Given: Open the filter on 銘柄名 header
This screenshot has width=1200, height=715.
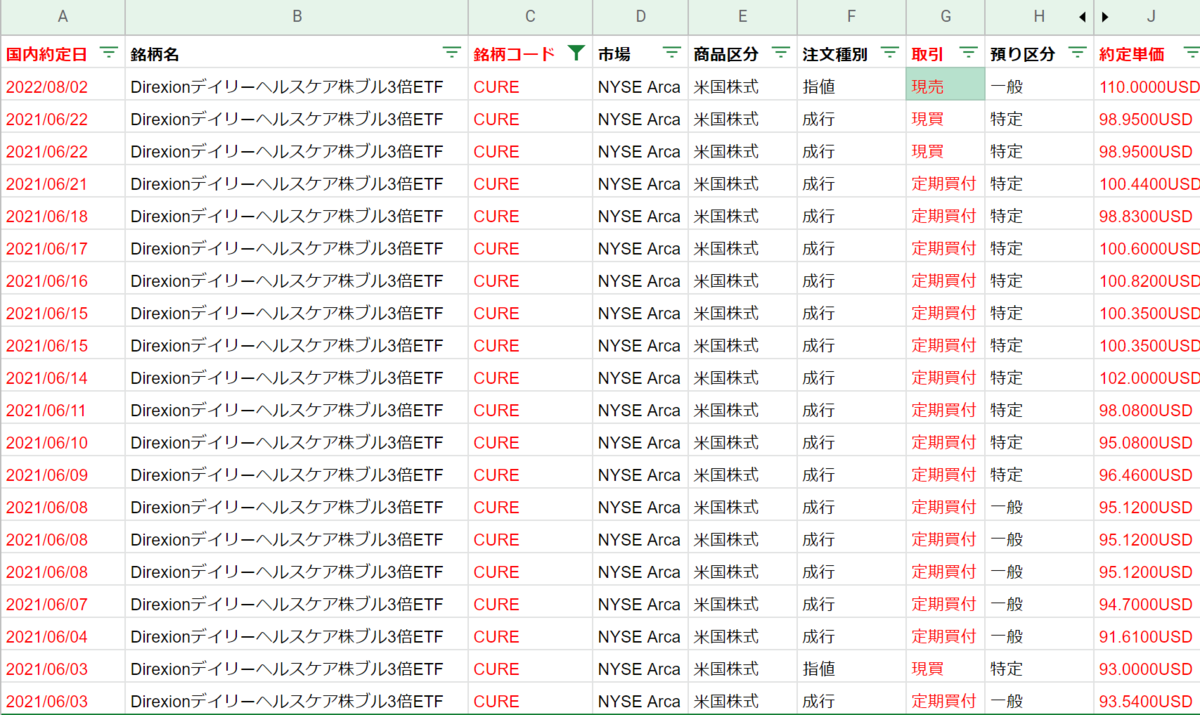Looking at the screenshot, I should (x=452, y=53).
